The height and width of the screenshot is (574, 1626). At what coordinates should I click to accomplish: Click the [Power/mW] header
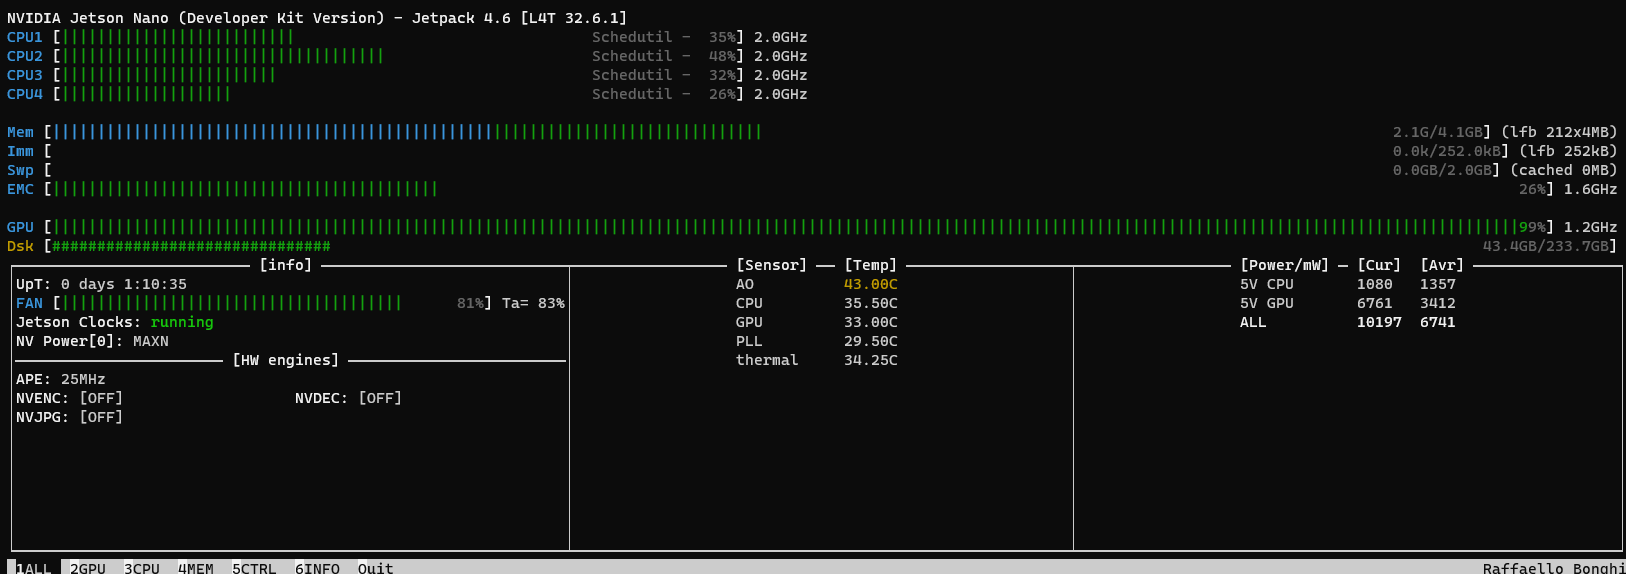[1285, 265]
